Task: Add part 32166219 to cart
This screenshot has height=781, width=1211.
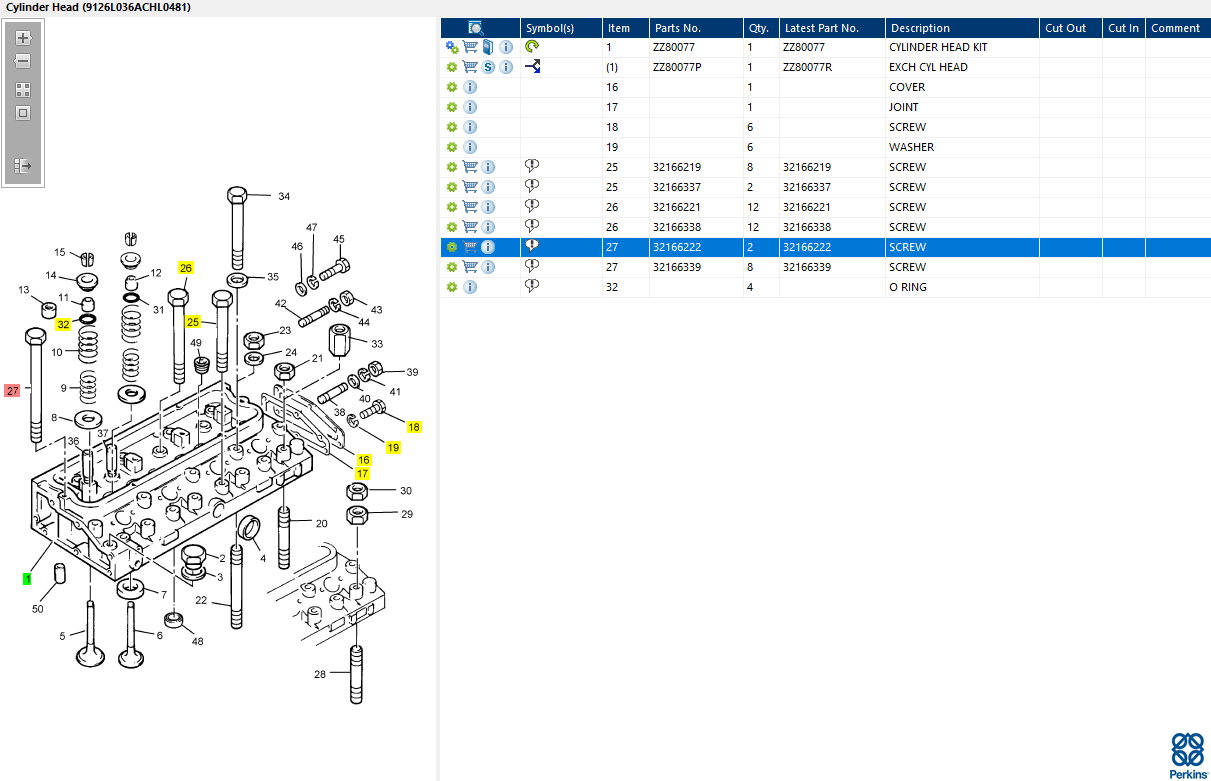Action: coord(470,167)
